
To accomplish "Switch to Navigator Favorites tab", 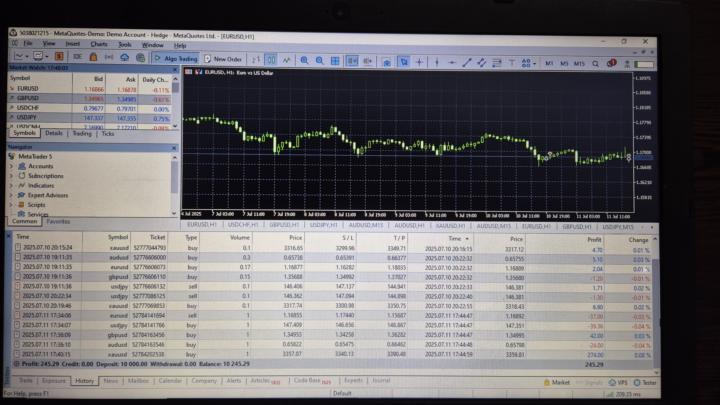I will coord(58,221).
